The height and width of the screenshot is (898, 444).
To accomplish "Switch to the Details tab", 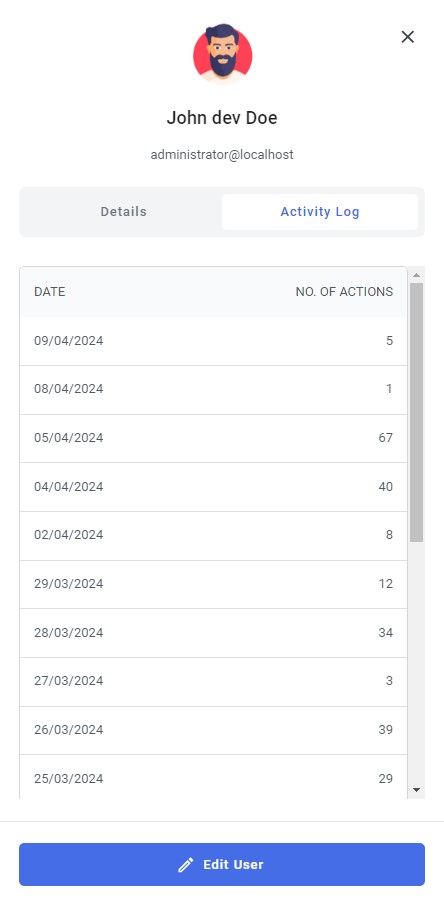I will pyautogui.click(x=124, y=212).
